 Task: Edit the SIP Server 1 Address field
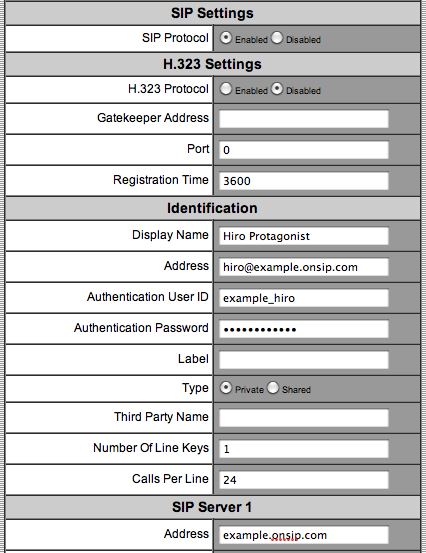304,535
